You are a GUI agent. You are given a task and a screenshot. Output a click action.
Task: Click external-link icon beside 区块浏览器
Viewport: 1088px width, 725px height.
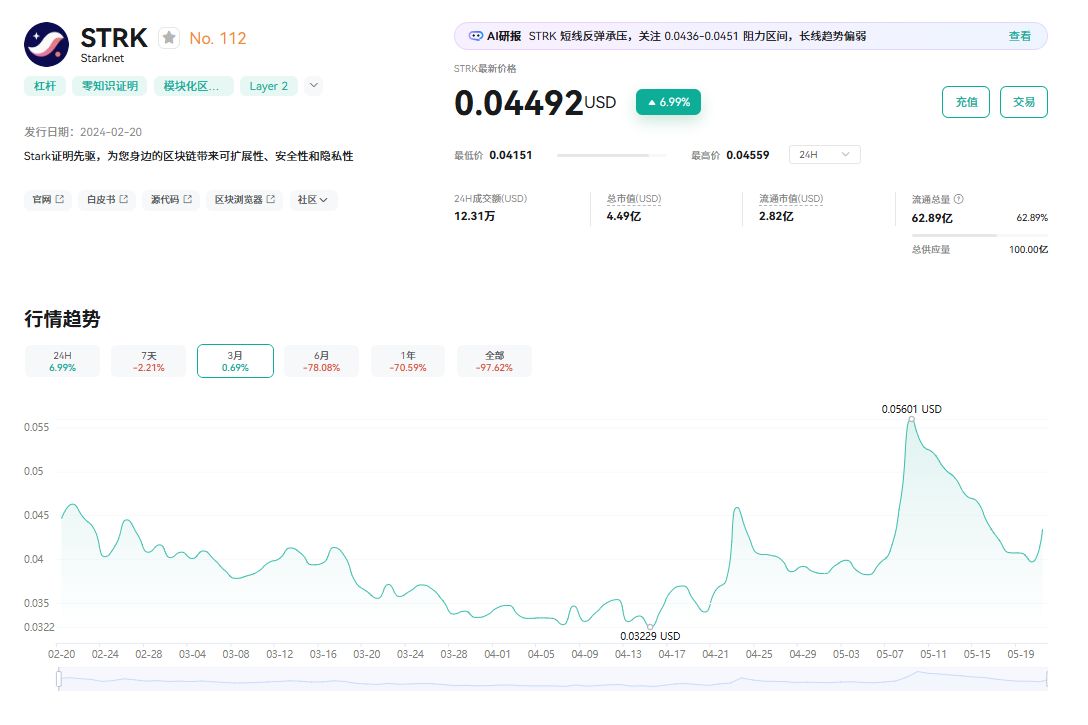coord(271,199)
